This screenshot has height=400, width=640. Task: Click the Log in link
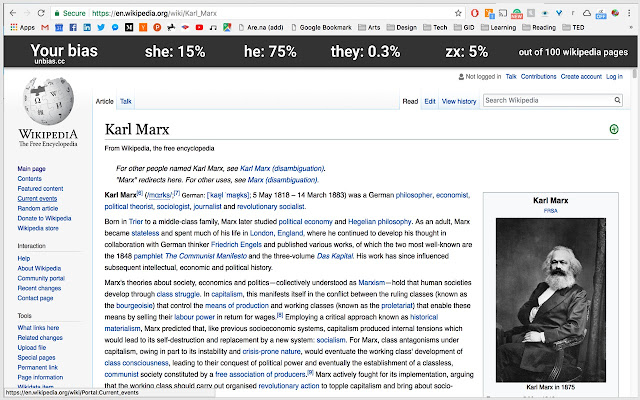(614, 76)
